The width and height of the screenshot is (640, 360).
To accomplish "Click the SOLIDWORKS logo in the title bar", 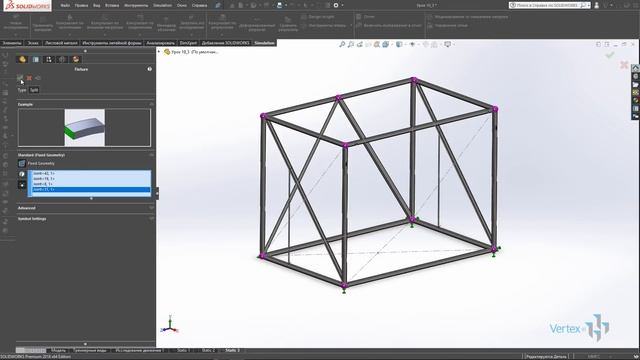I will pos(27,6).
